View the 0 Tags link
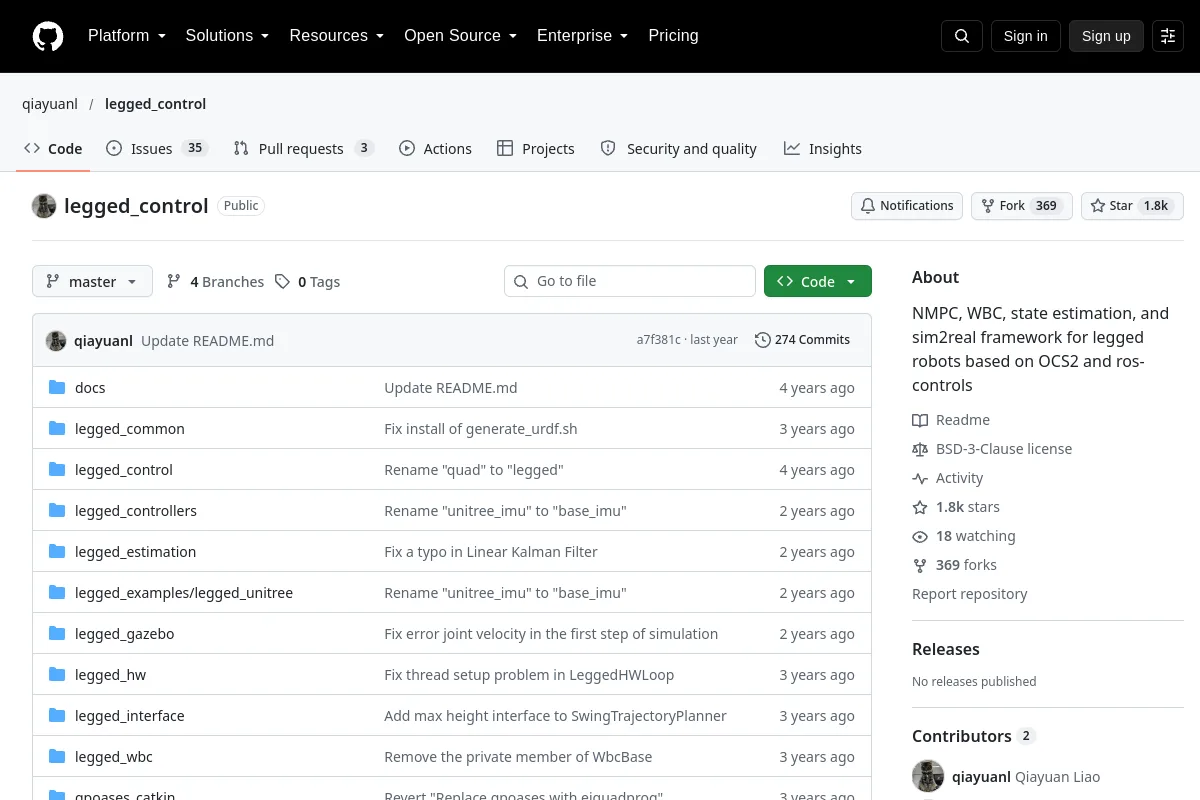 (308, 282)
